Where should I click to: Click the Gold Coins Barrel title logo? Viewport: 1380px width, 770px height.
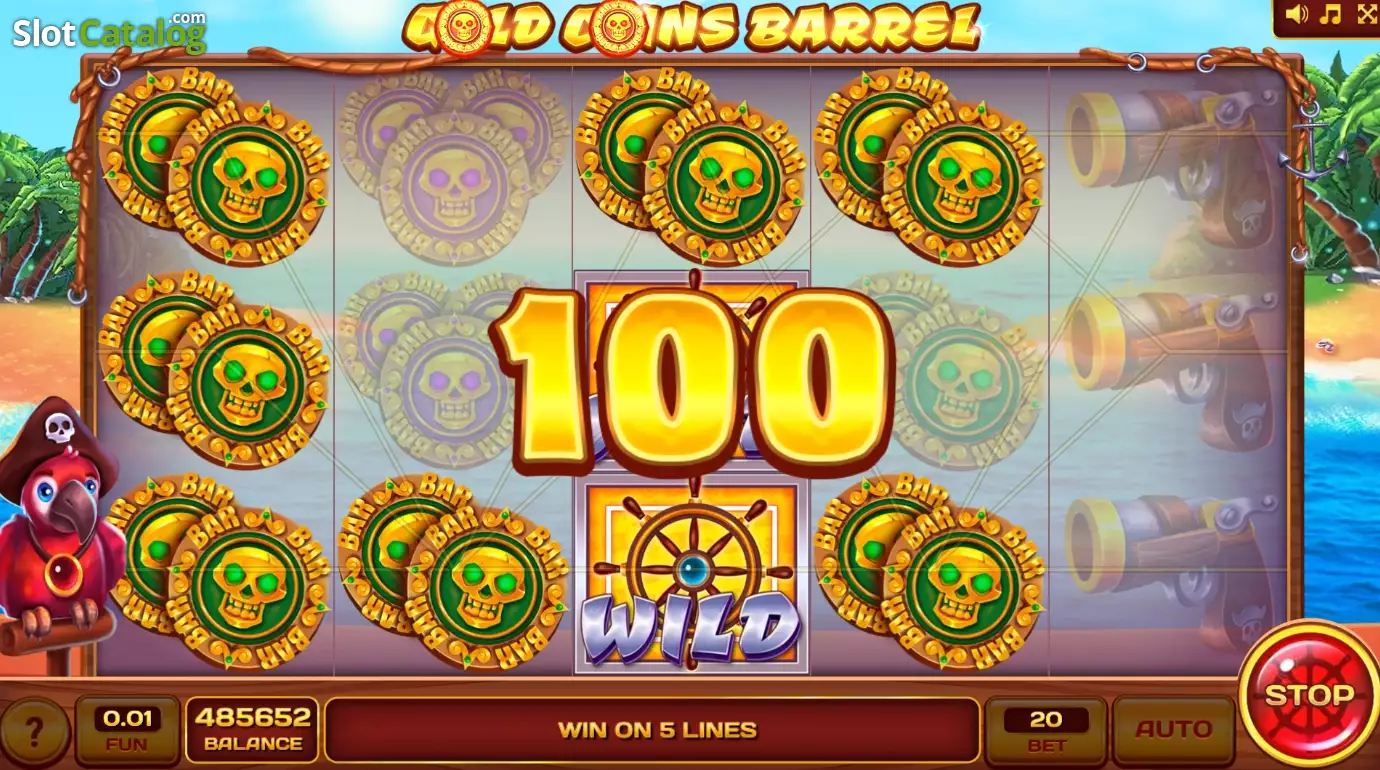(x=691, y=27)
